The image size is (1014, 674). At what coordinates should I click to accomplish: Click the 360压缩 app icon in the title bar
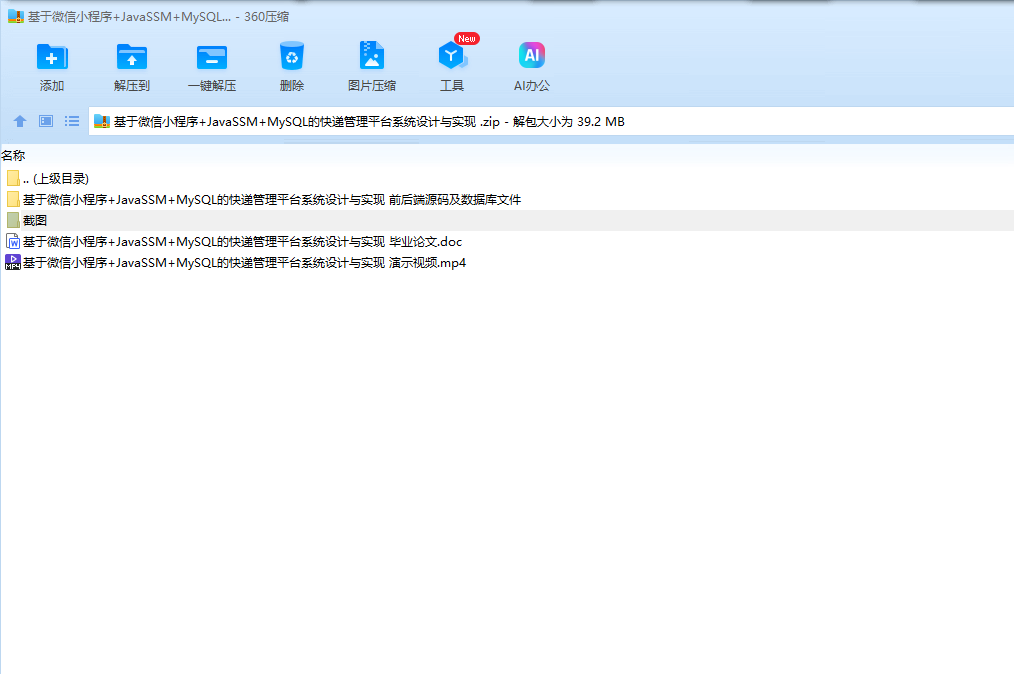(16, 16)
